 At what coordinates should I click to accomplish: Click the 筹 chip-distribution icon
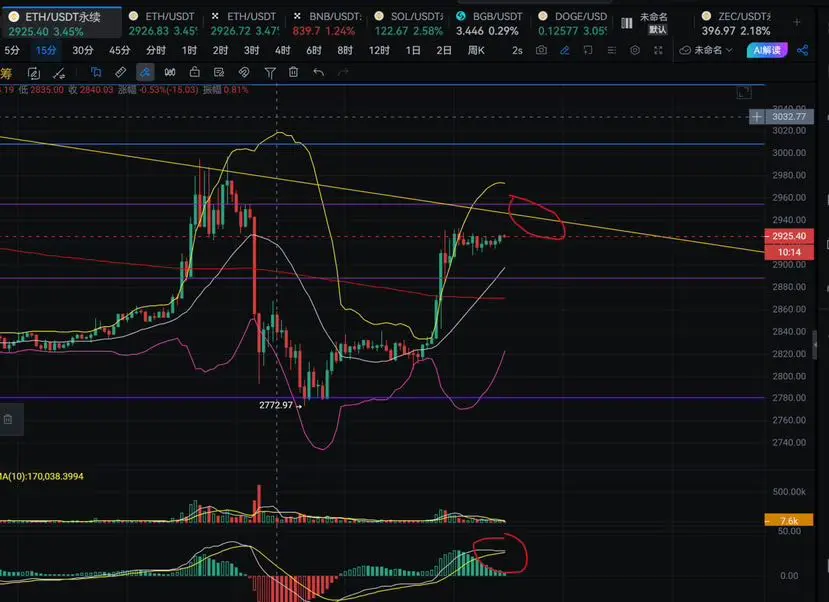[6, 73]
